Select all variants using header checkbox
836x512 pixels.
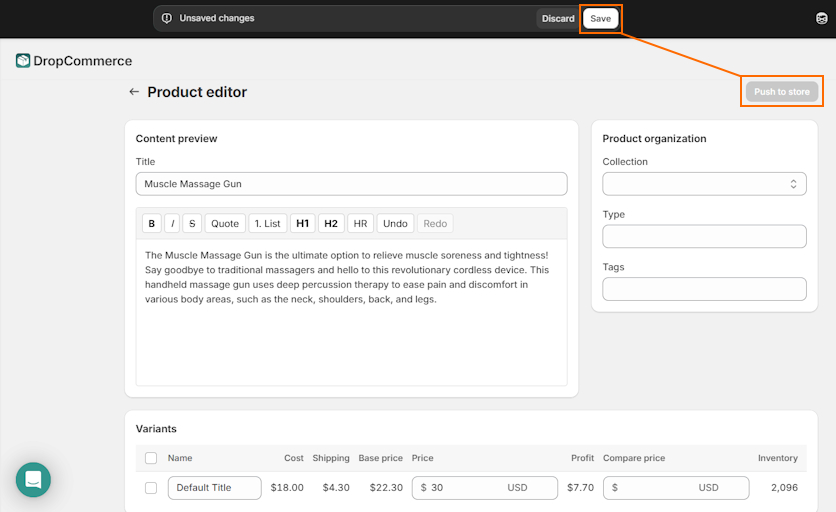point(151,458)
